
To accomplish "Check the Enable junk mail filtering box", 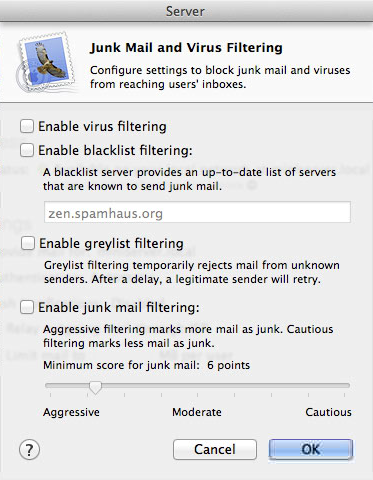I will (x=27, y=307).
